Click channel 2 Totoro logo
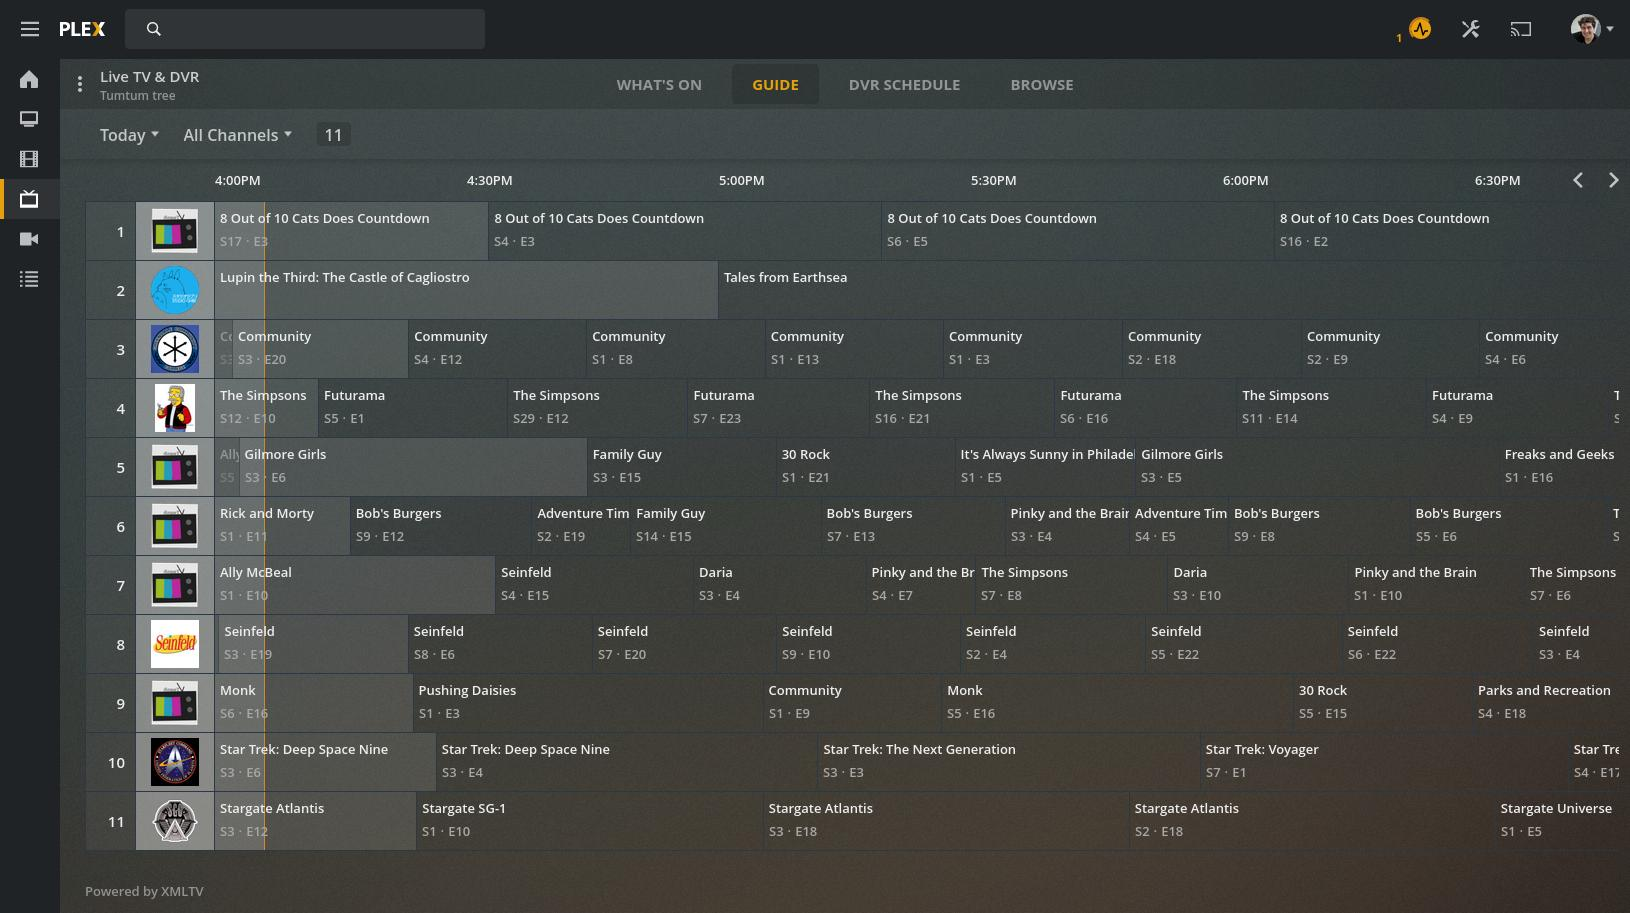The width and height of the screenshot is (1630, 913). (x=175, y=290)
